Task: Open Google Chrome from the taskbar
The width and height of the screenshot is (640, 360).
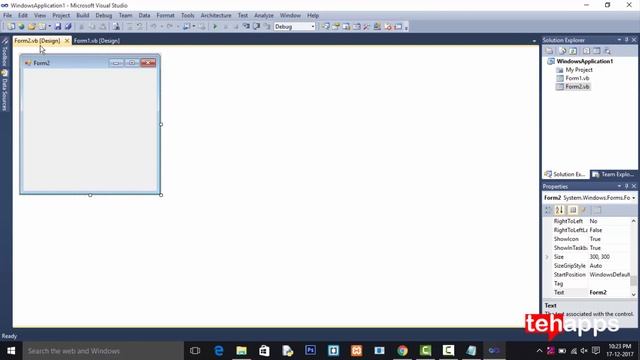Action: coord(402,351)
